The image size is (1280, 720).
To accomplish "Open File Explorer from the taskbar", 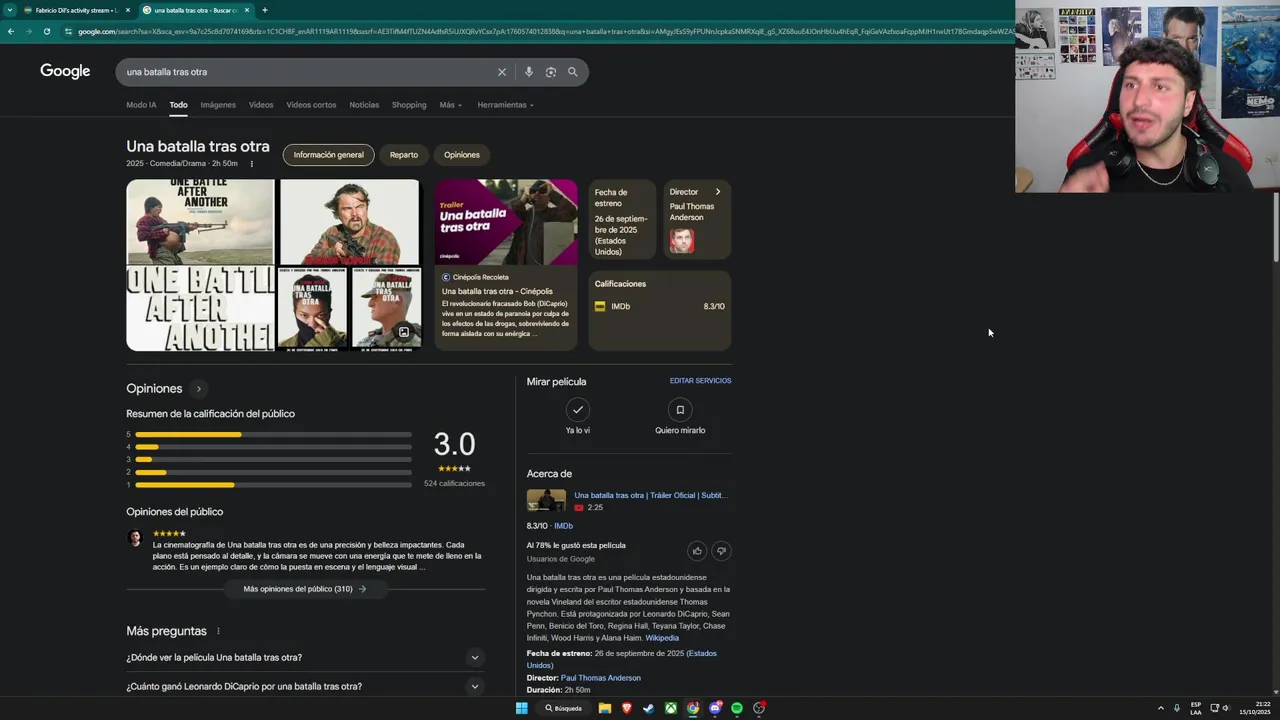I will pyautogui.click(x=605, y=708).
